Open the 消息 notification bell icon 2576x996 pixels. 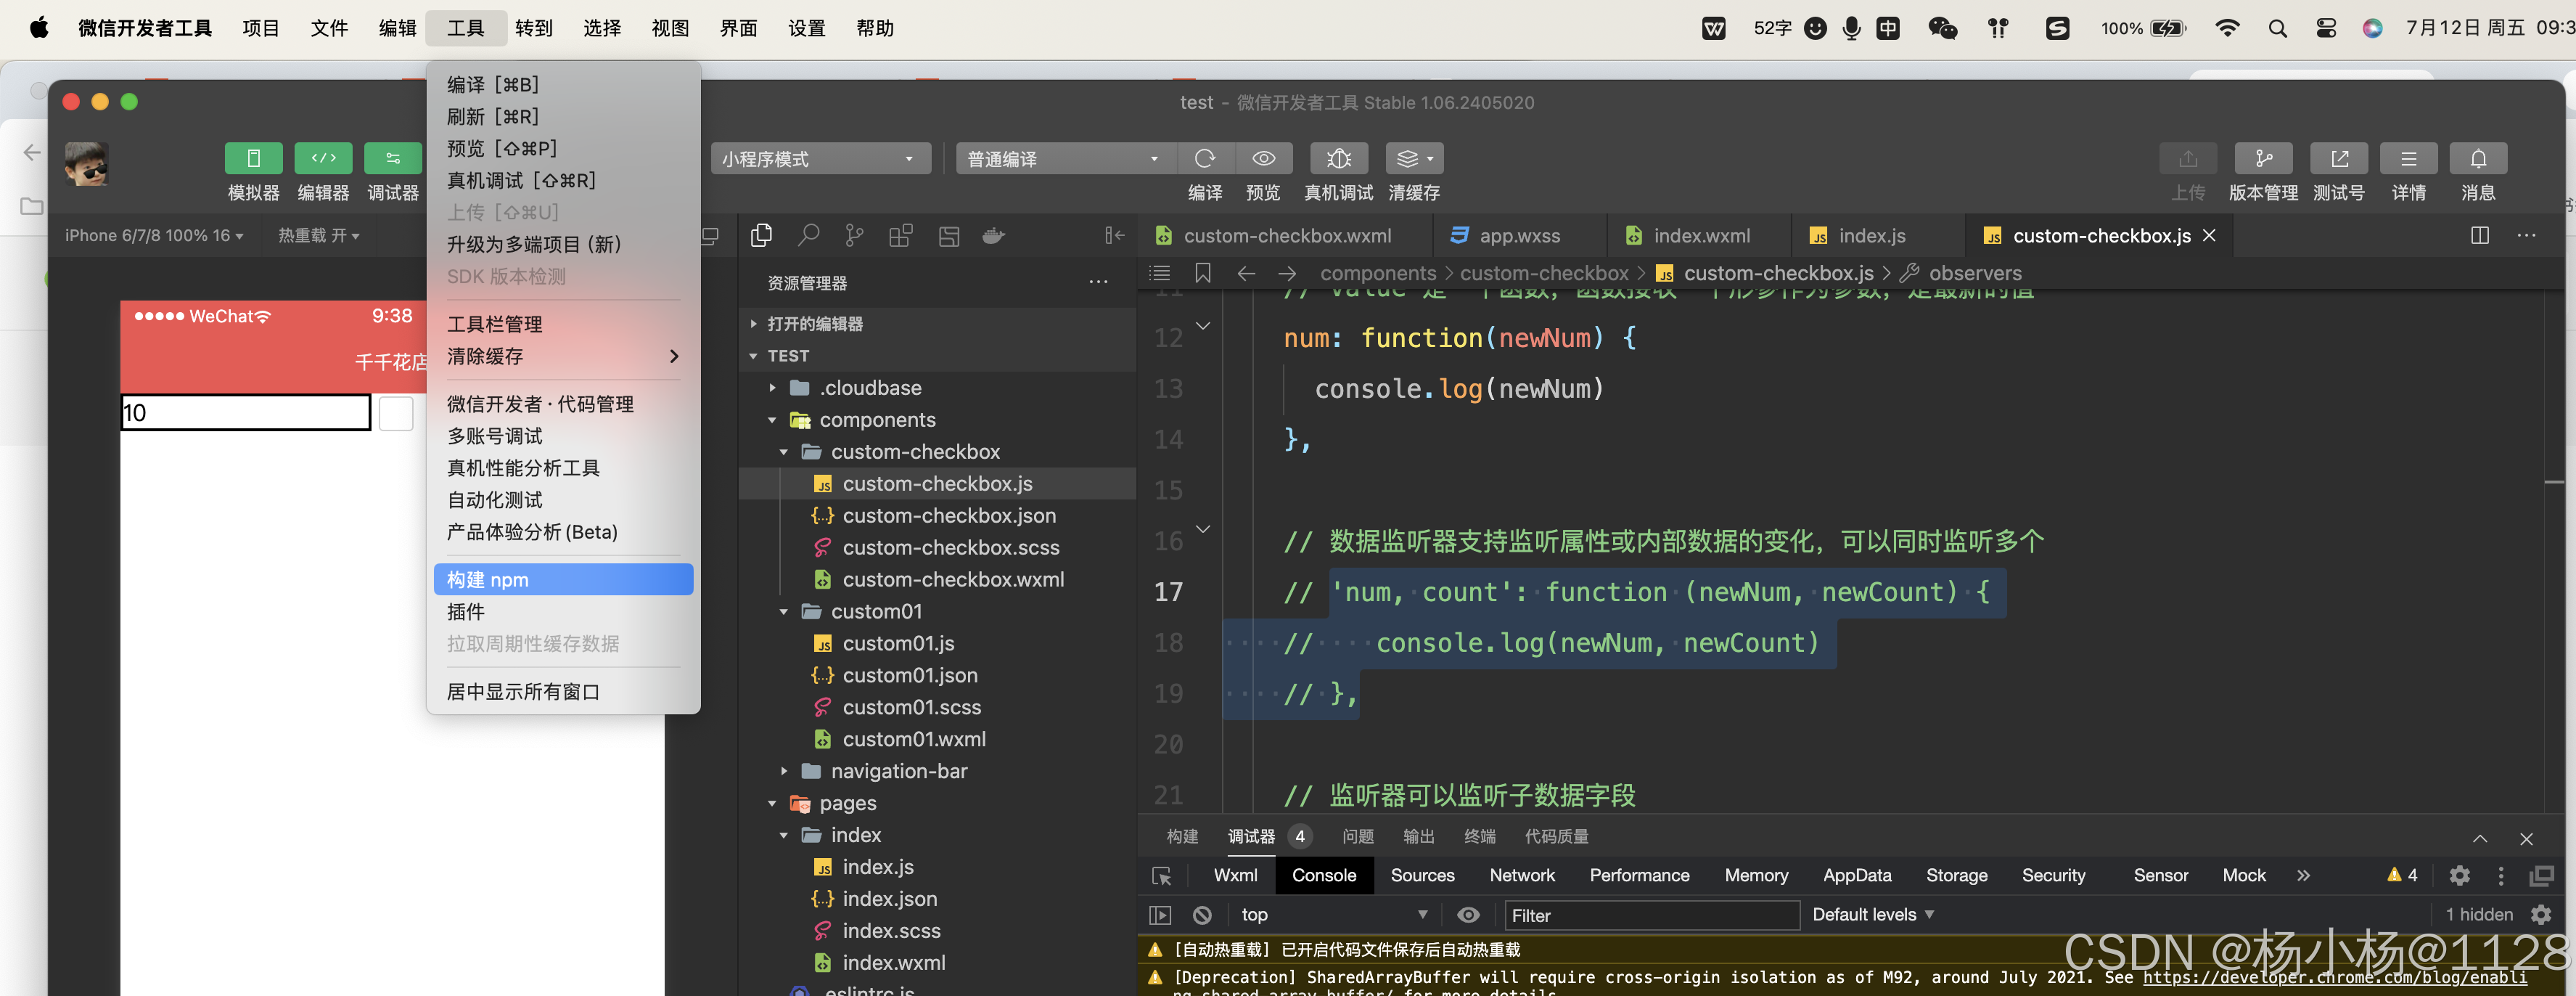pos(2478,158)
